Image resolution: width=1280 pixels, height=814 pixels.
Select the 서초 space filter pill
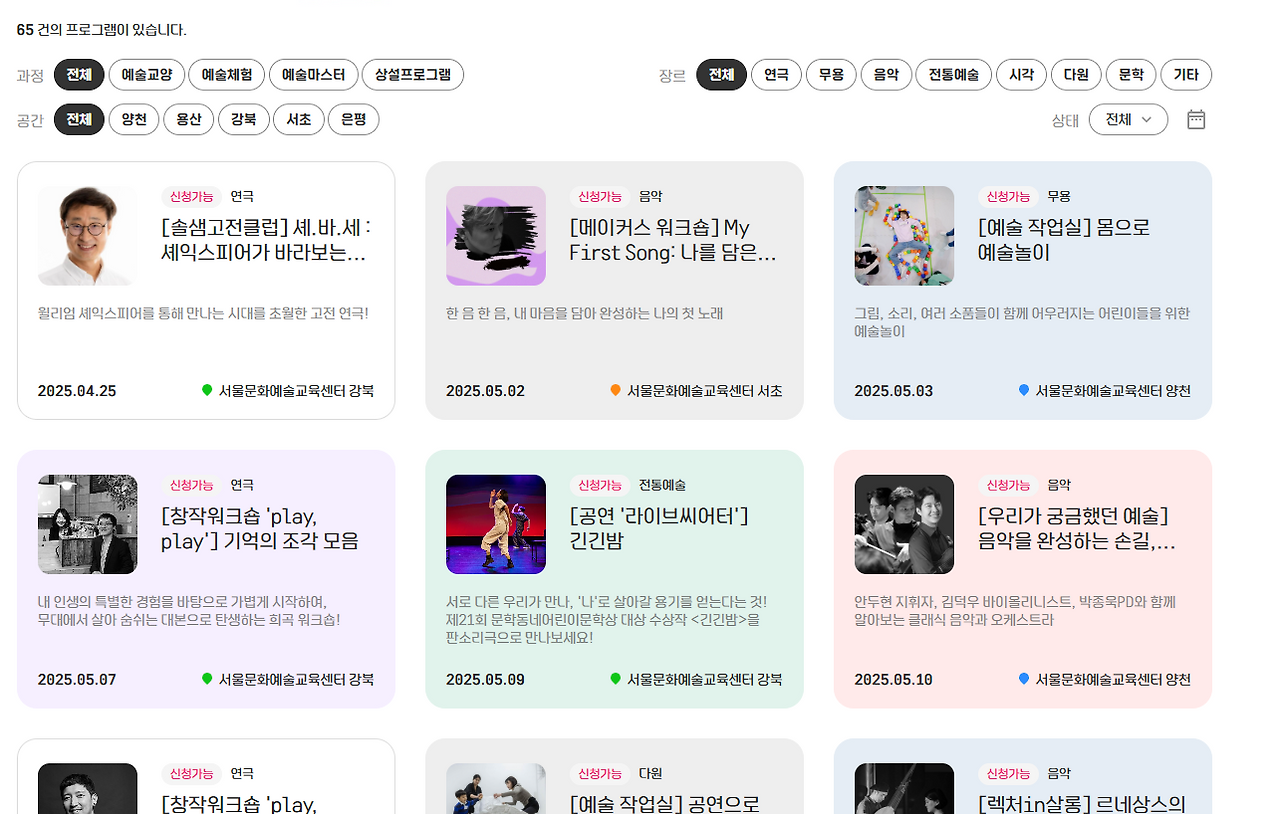[298, 120]
